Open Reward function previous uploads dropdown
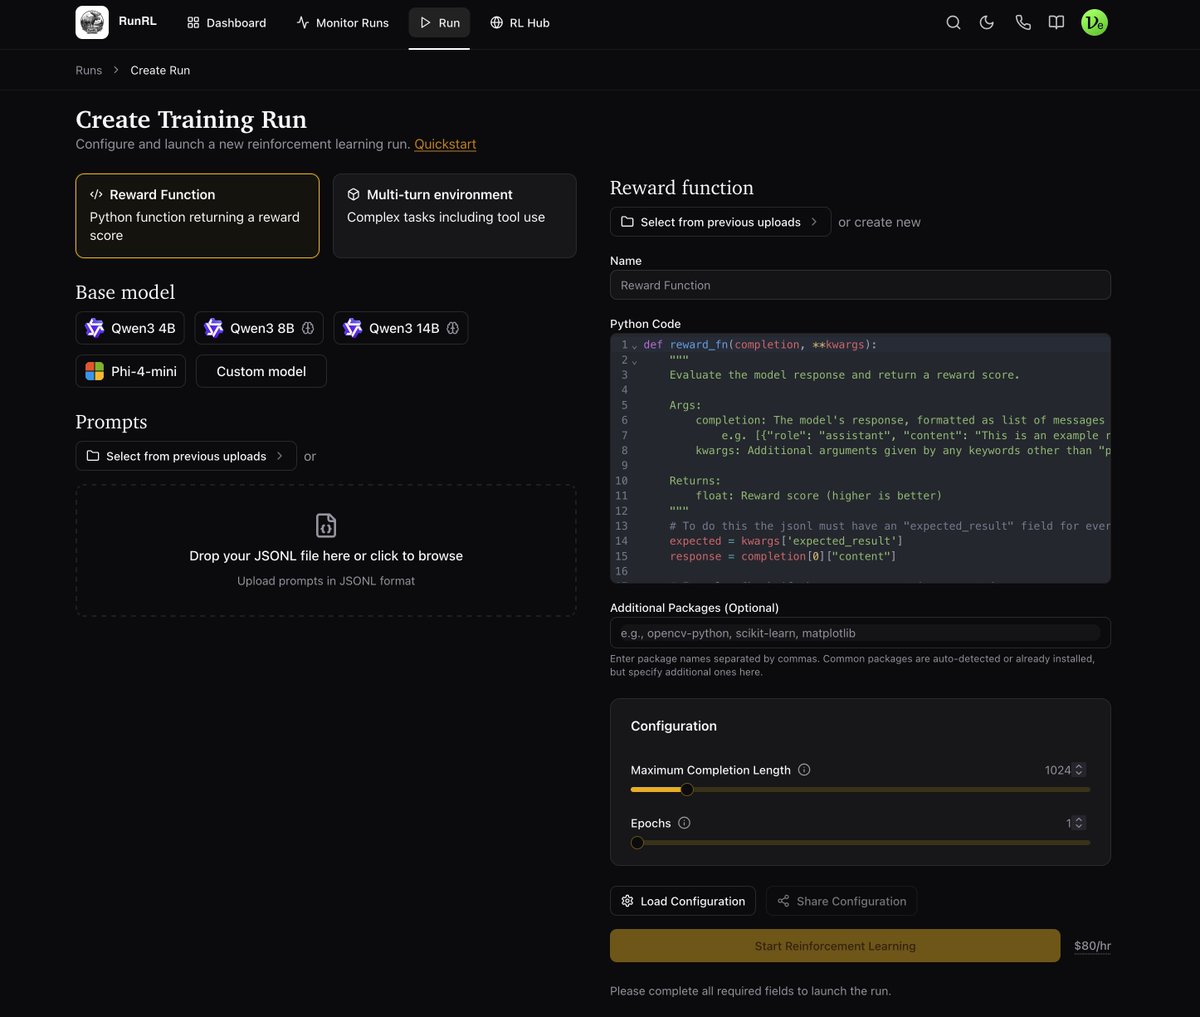Image resolution: width=1200 pixels, height=1017 pixels. (x=720, y=222)
